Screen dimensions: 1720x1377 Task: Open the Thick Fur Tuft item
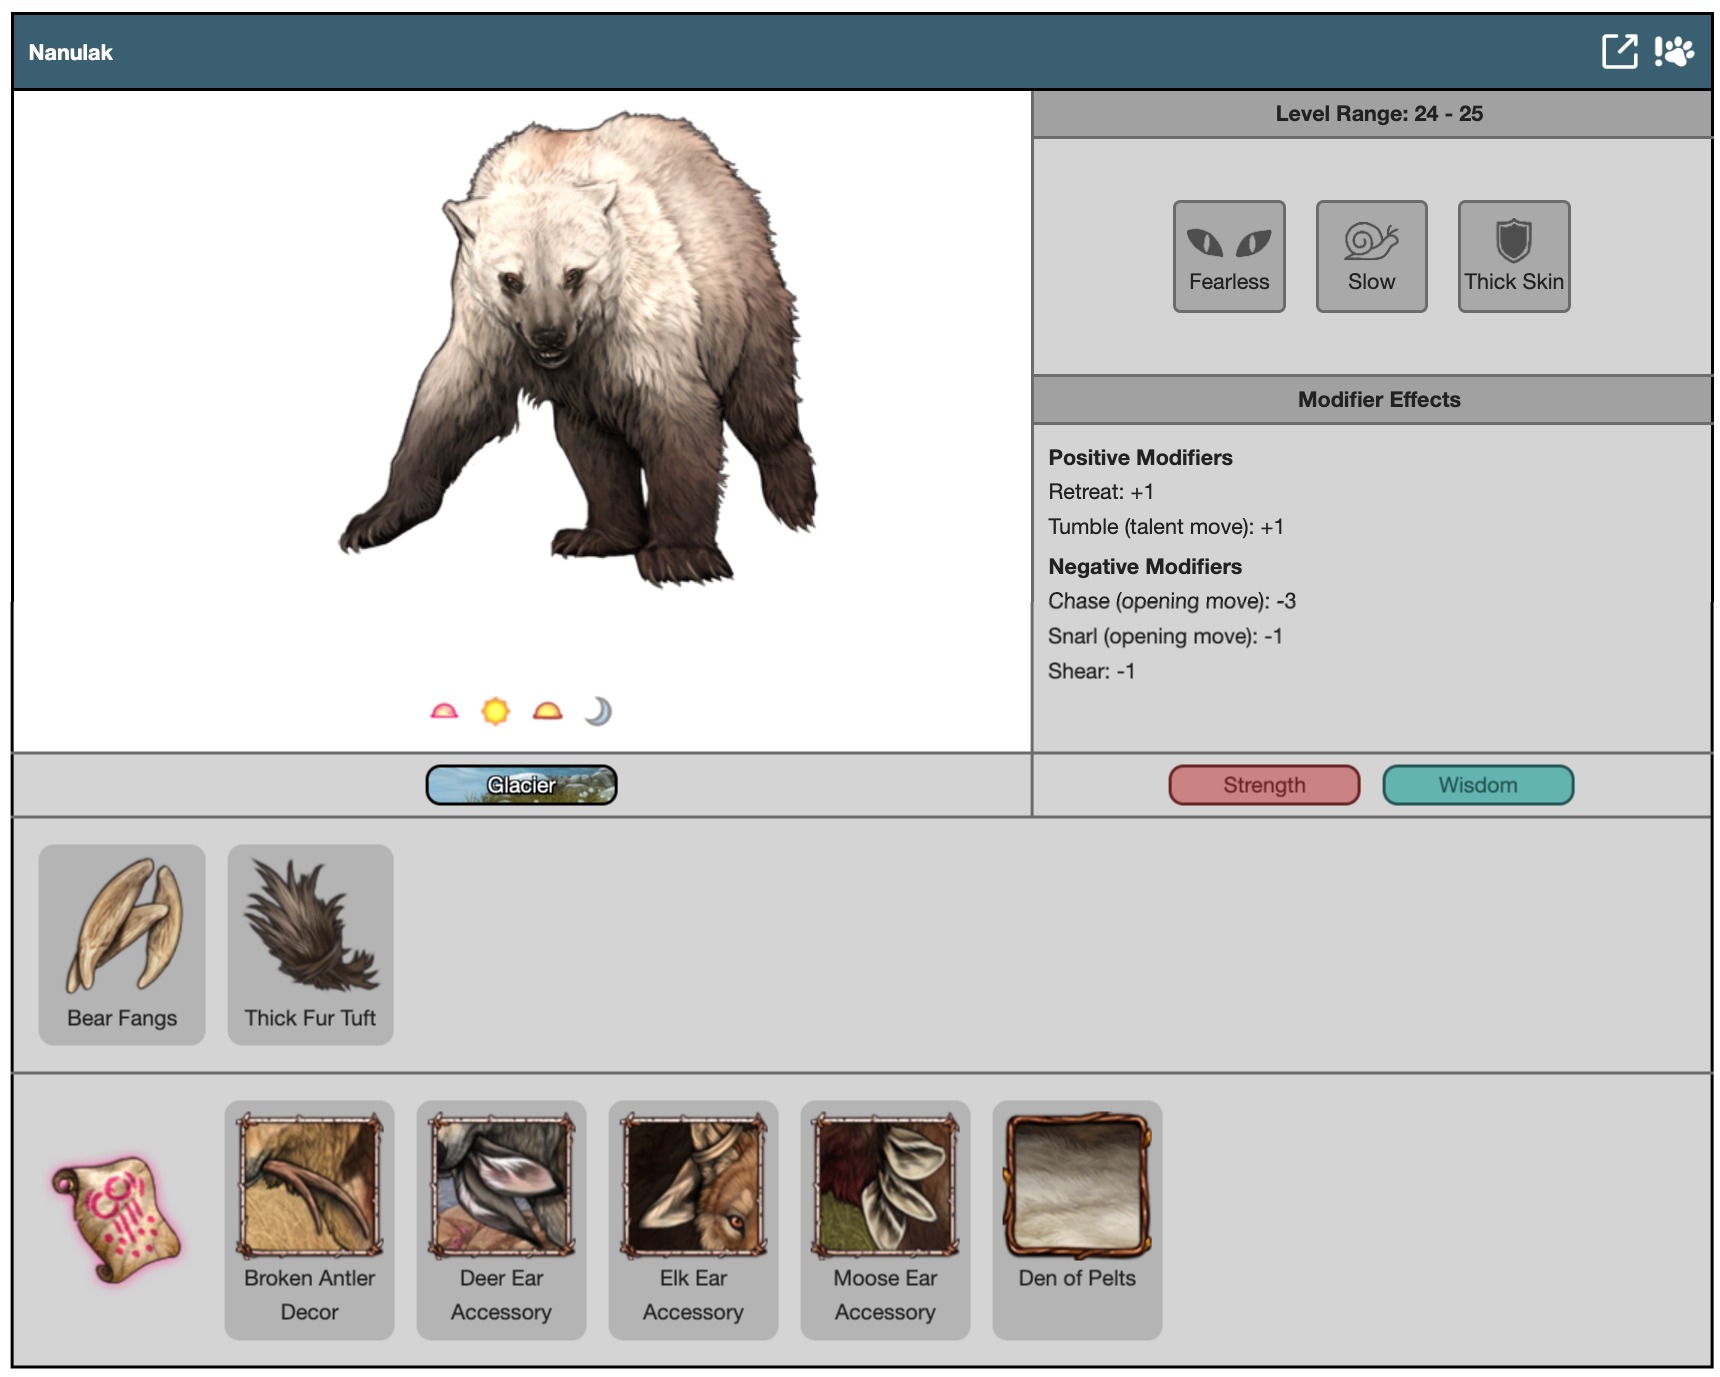pyautogui.click(x=310, y=944)
